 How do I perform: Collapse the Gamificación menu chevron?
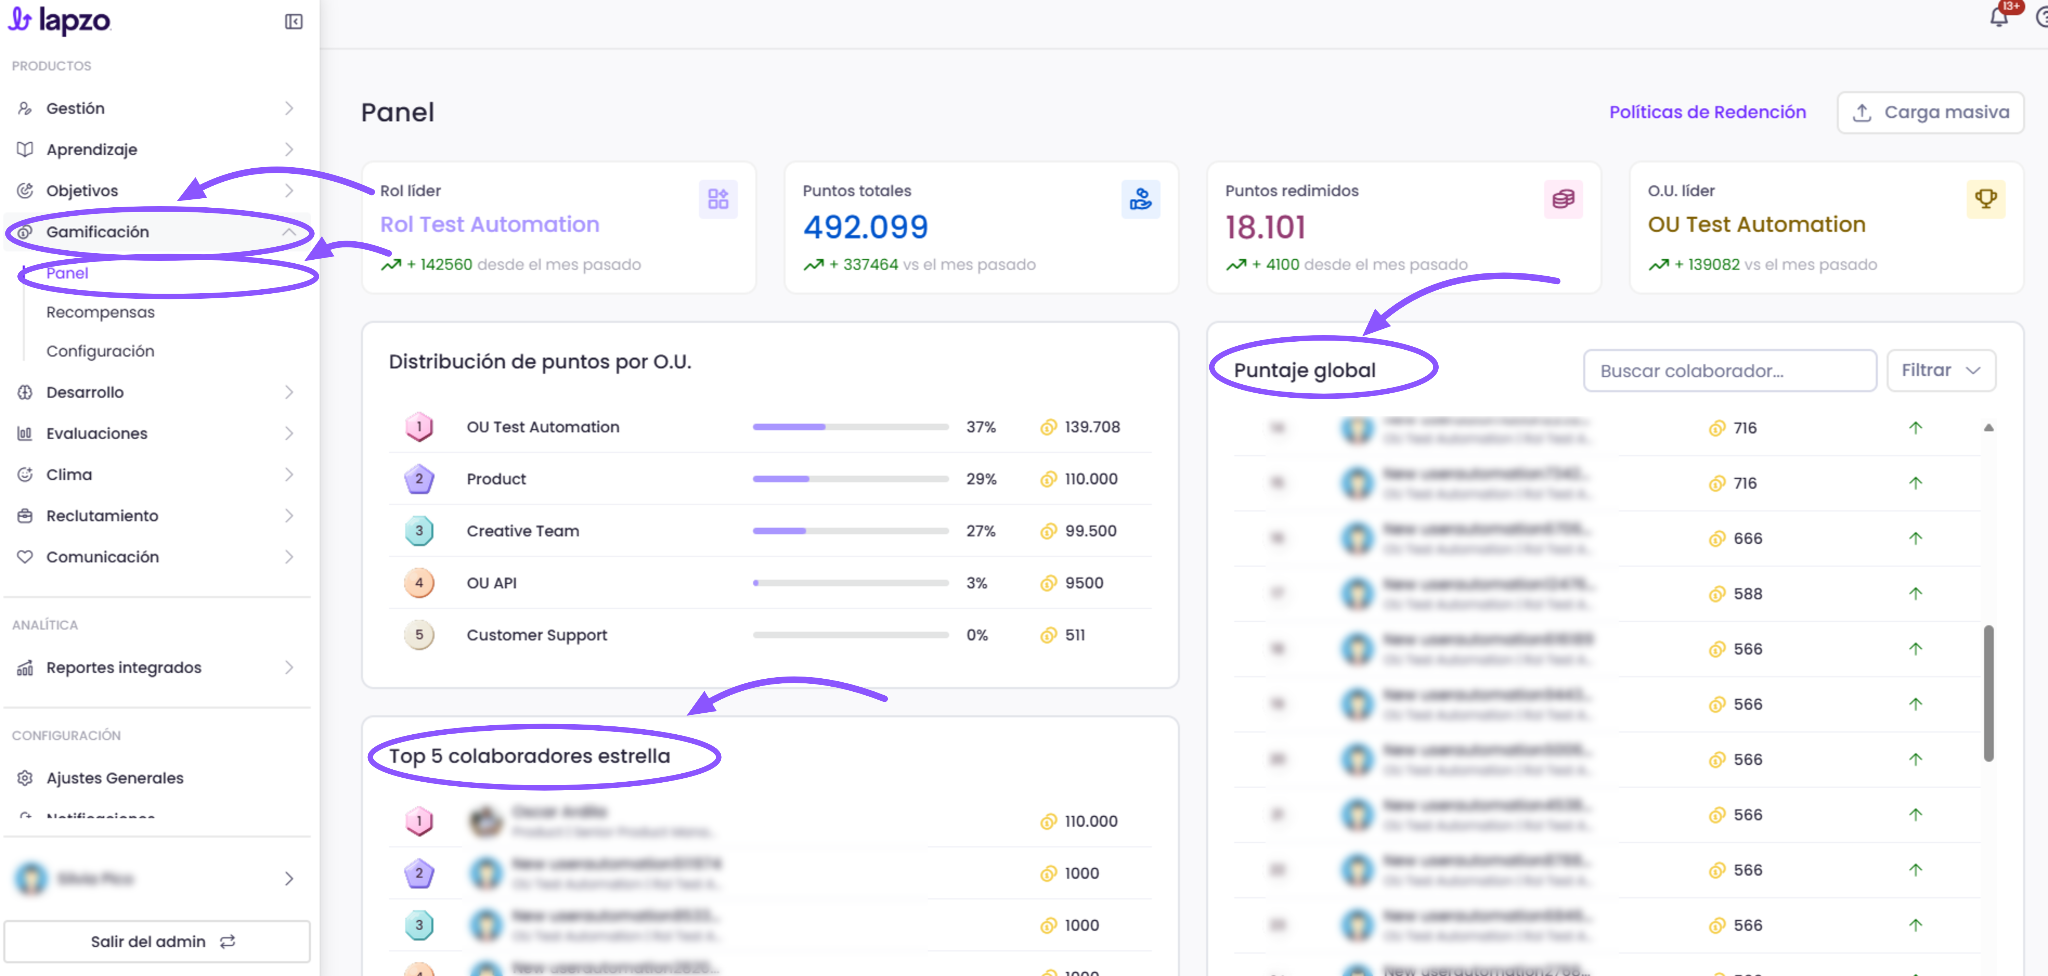tap(289, 231)
